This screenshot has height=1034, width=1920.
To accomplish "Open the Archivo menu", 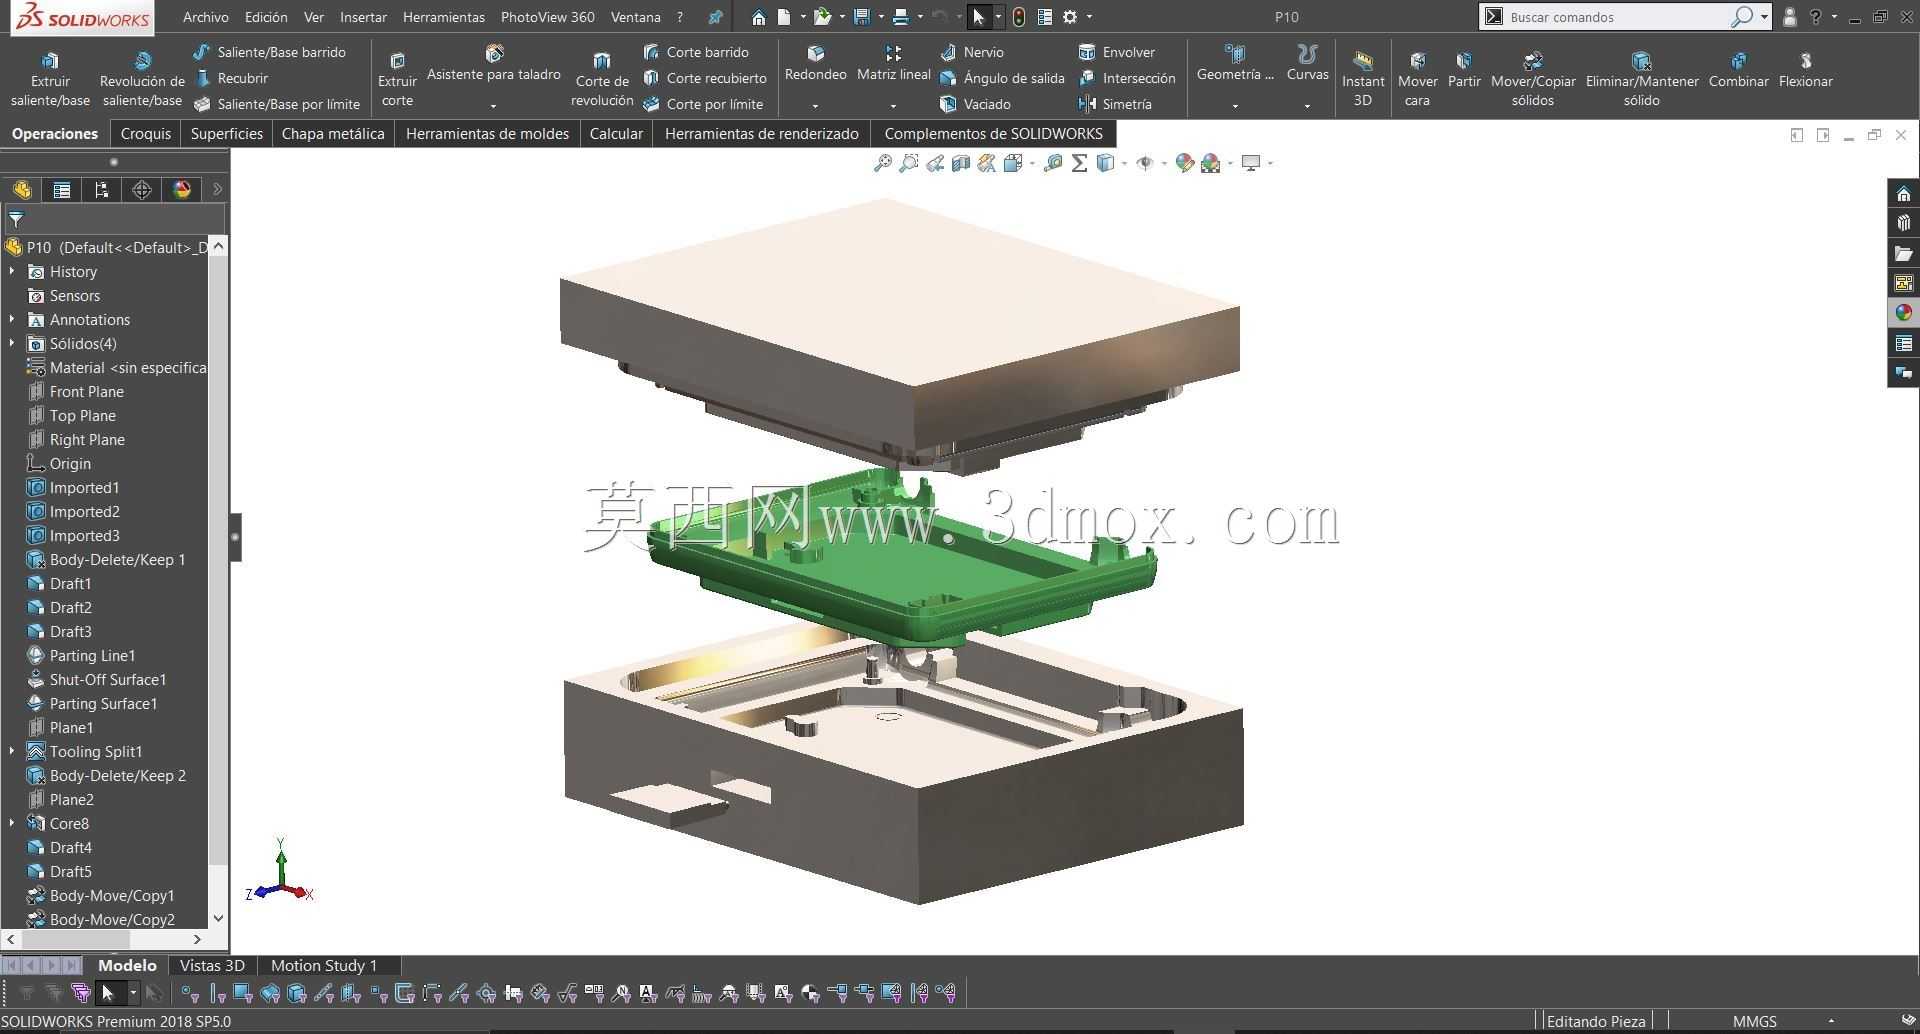I will coord(206,17).
